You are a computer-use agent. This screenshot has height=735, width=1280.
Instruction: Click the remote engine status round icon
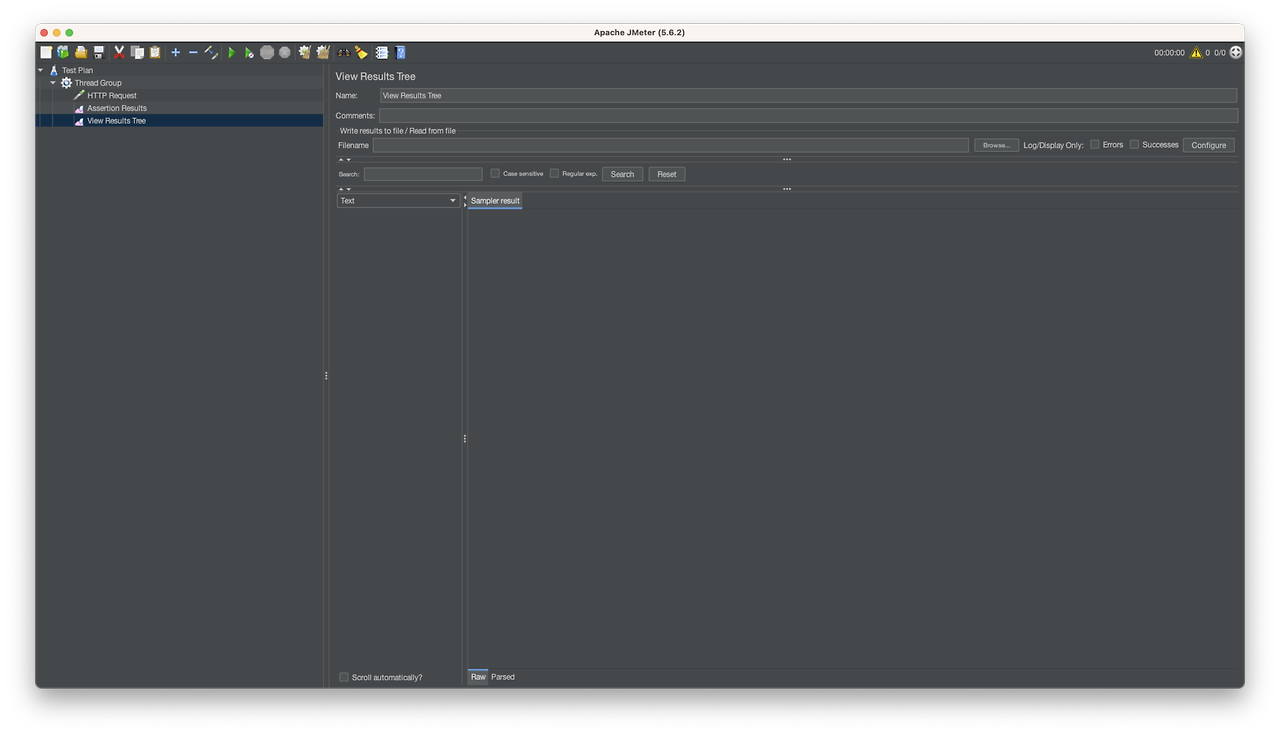[1236, 52]
